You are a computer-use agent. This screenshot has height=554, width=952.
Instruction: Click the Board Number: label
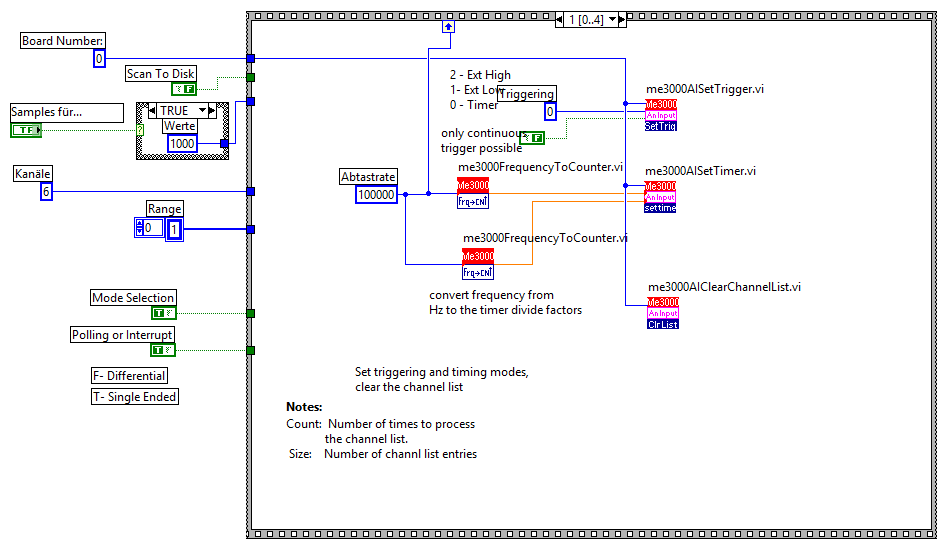(x=63, y=41)
